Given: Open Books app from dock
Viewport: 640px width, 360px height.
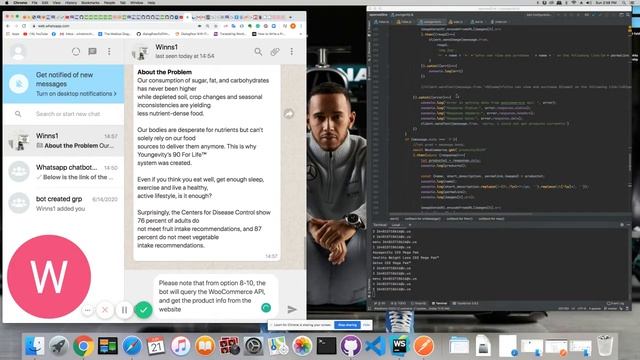Looking at the screenshot, I should point(205,346).
